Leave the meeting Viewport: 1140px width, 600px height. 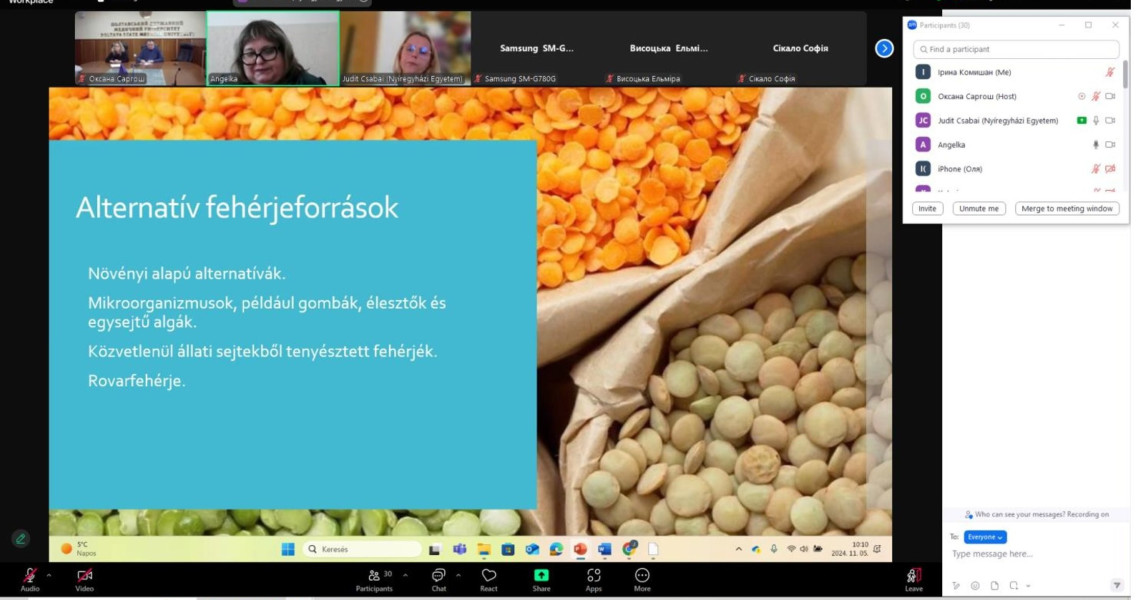pyautogui.click(x=914, y=579)
